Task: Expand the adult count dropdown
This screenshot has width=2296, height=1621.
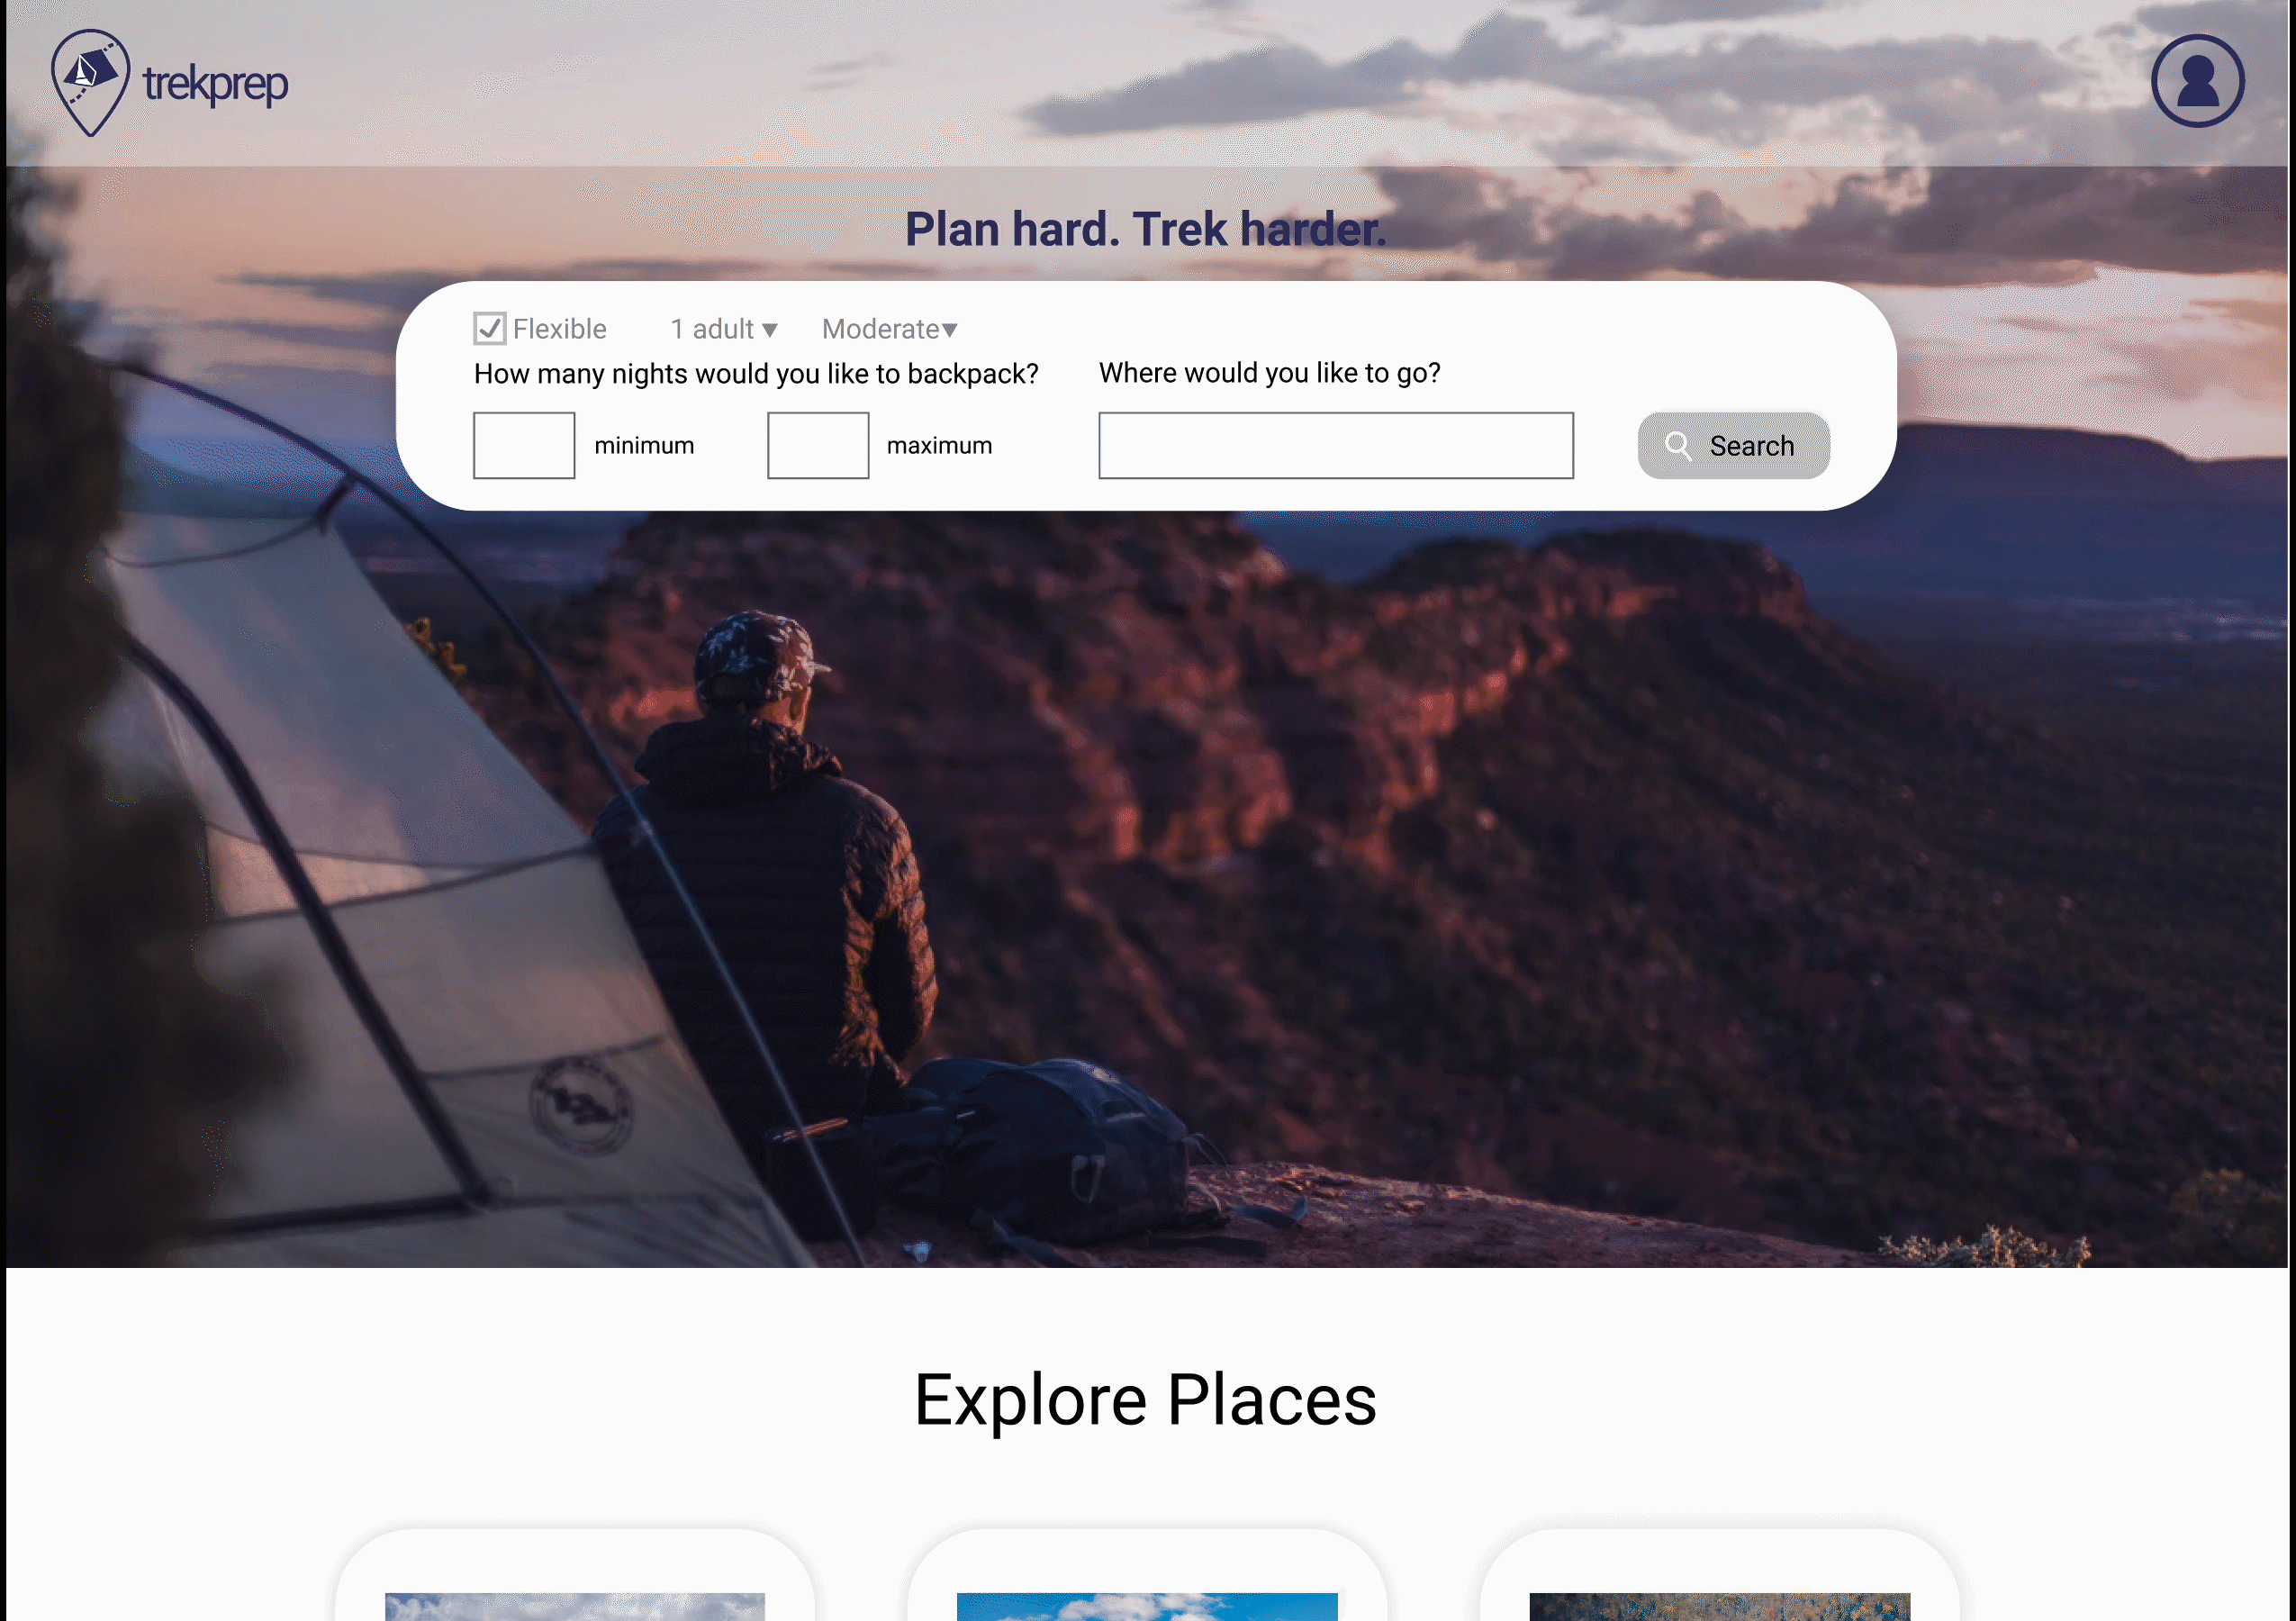Action: 721,328
